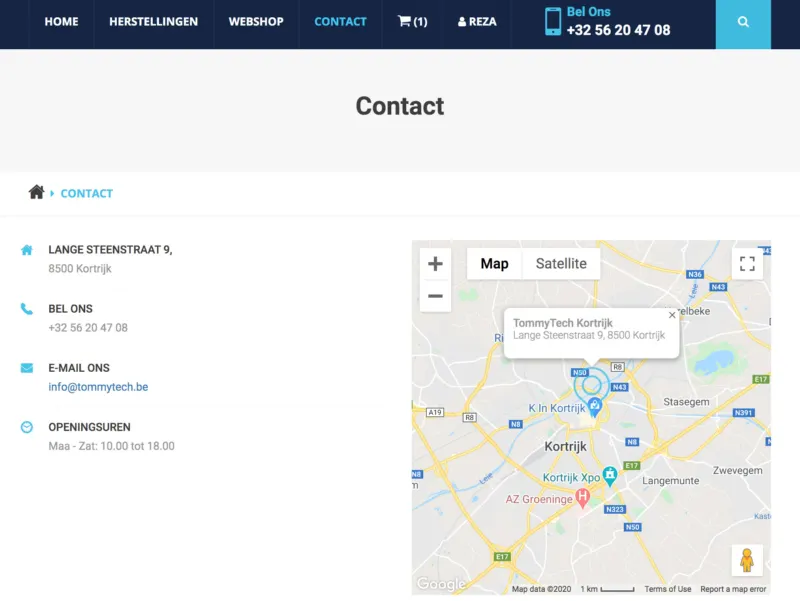This screenshot has width=800, height=601.
Task: Click the Stasegem label on the map
Action: click(x=686, y=402)
